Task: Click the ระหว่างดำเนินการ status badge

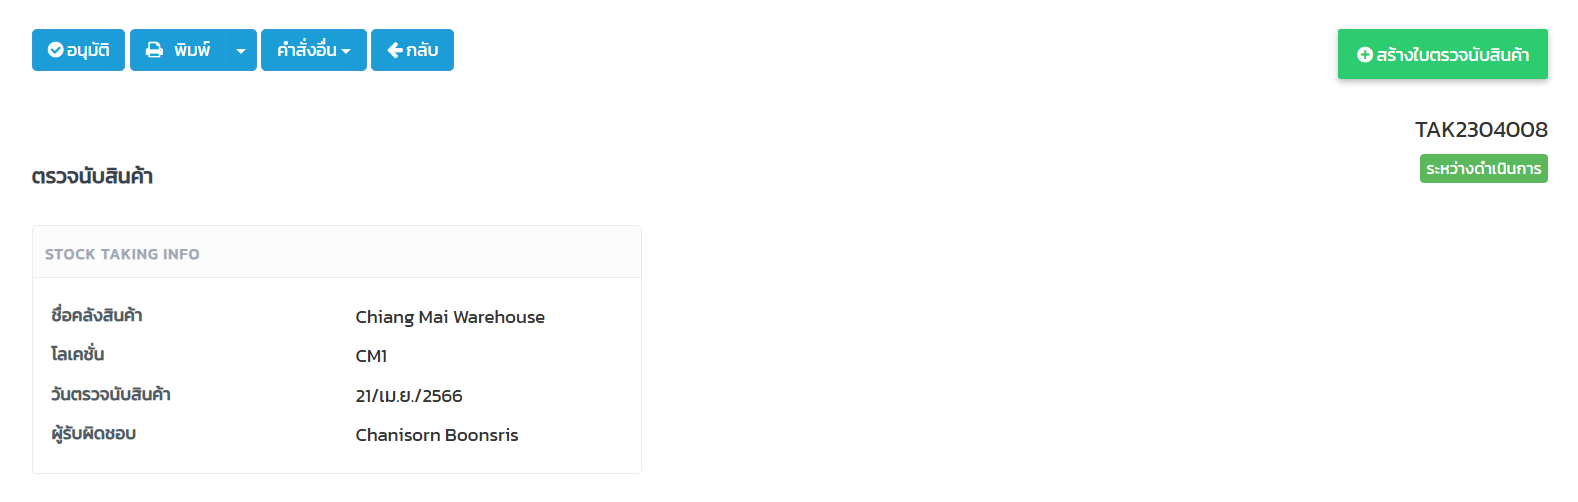Action: click(1484, 169)
